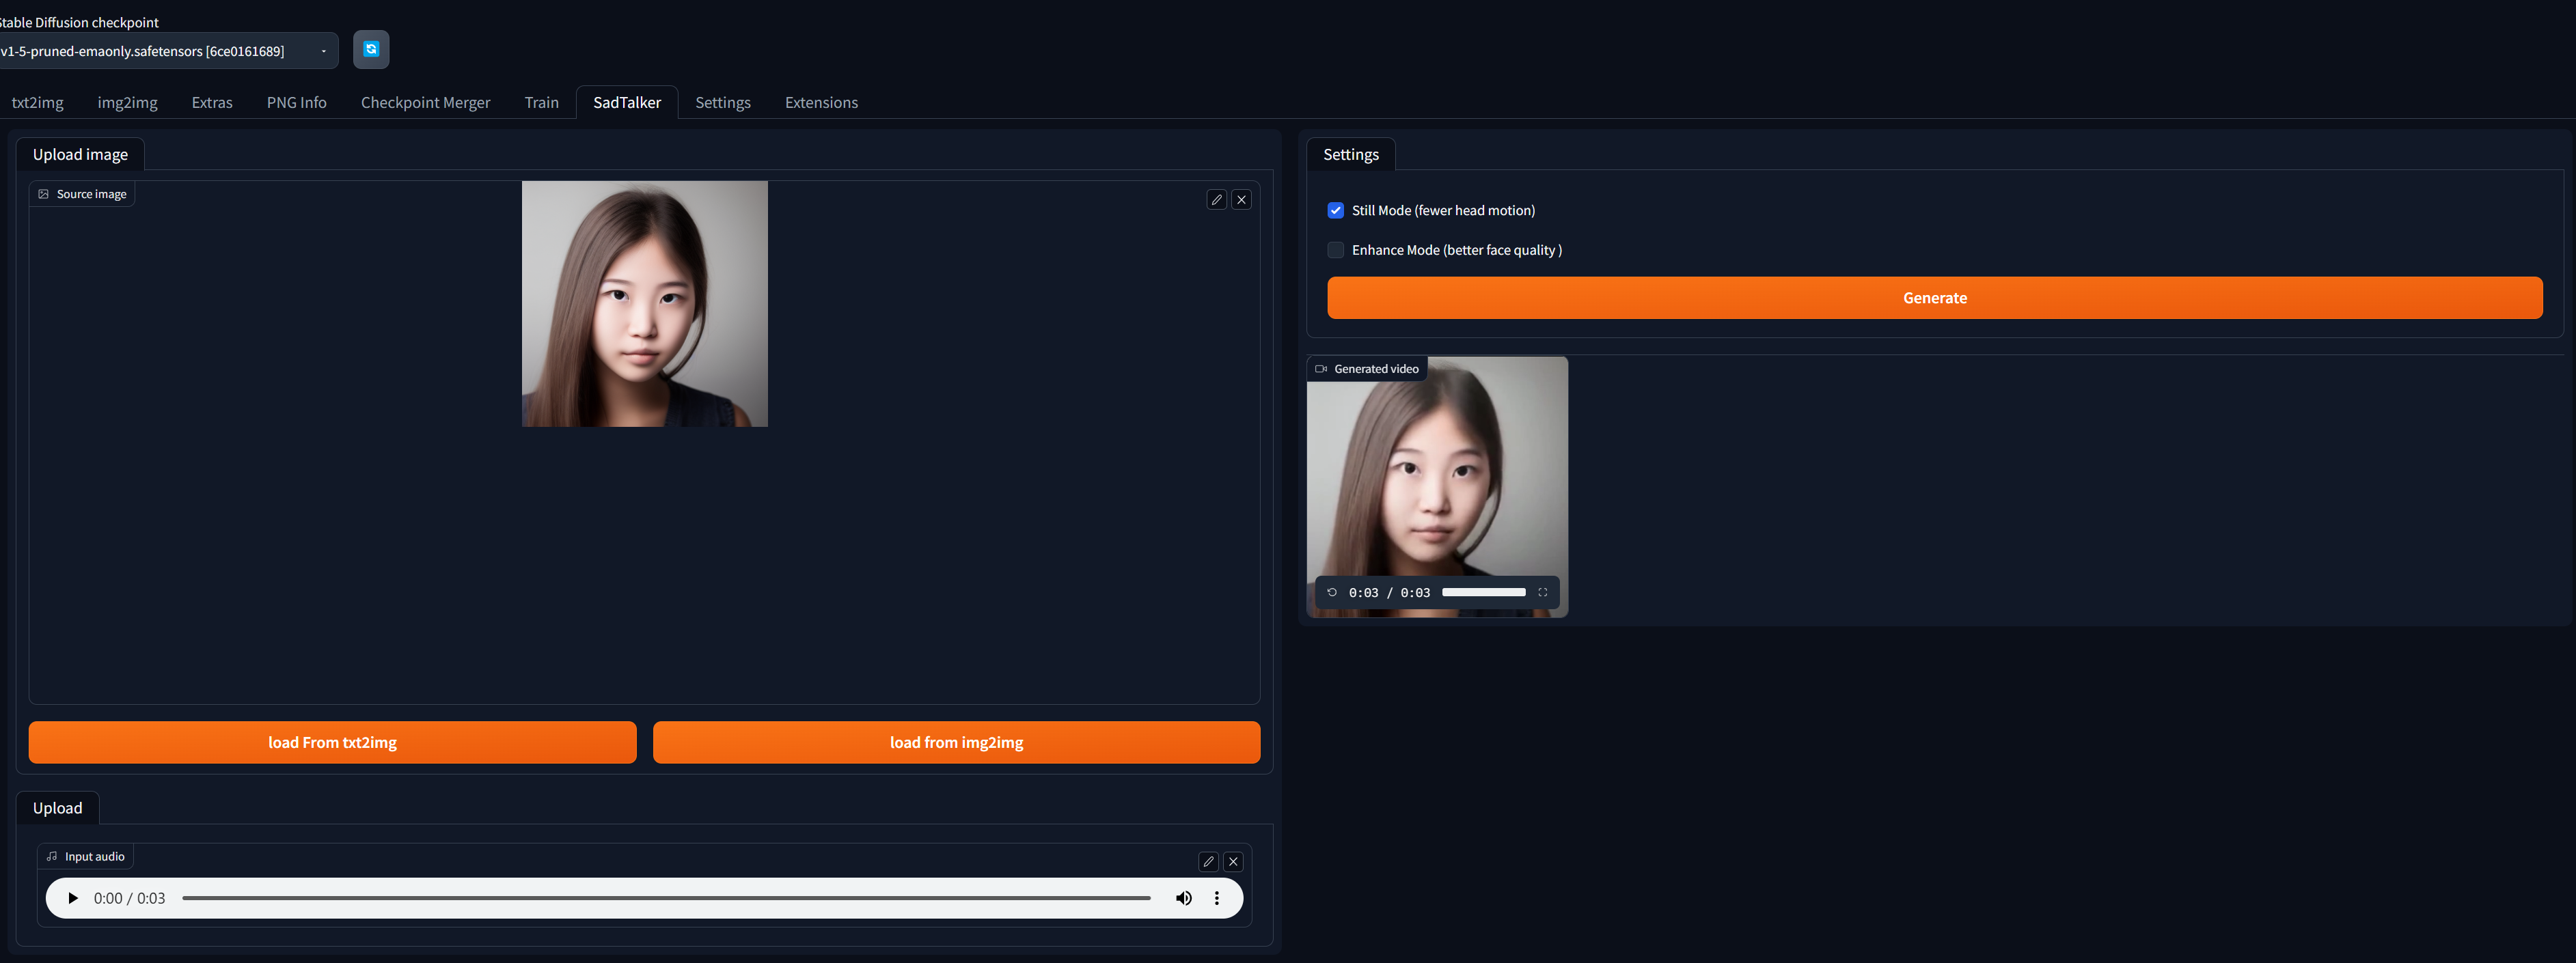Mute the input audio volume
Viewport: 2576px width, 963px height.
(x=1183, y=898)
